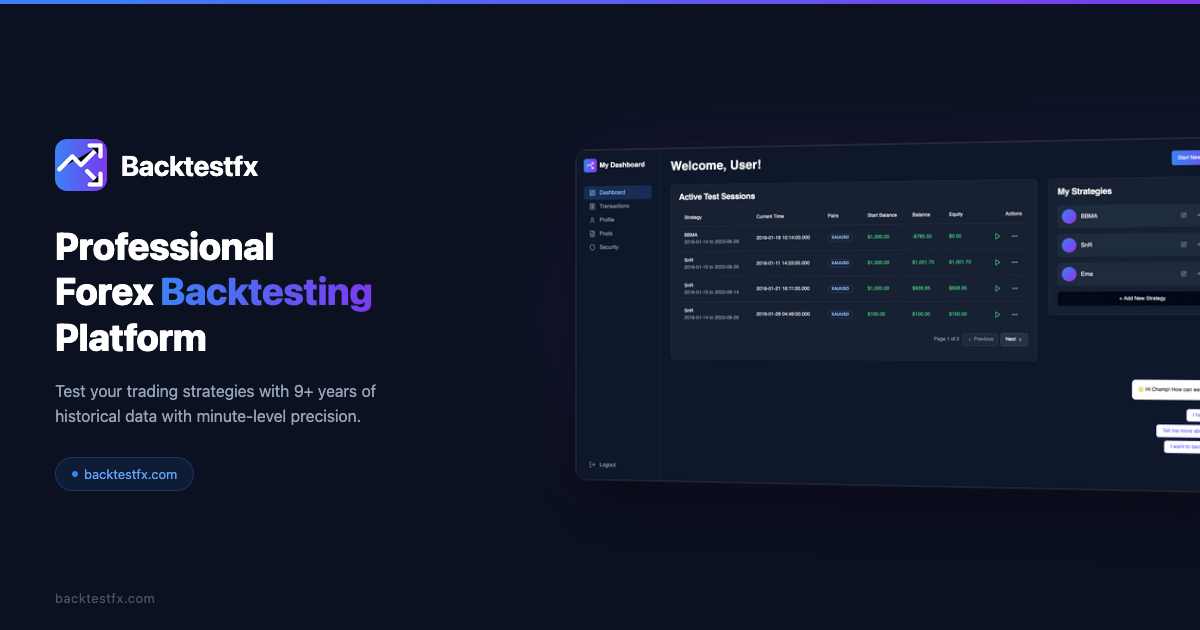Edit the BBMA strategy pencil icon

1183,215
